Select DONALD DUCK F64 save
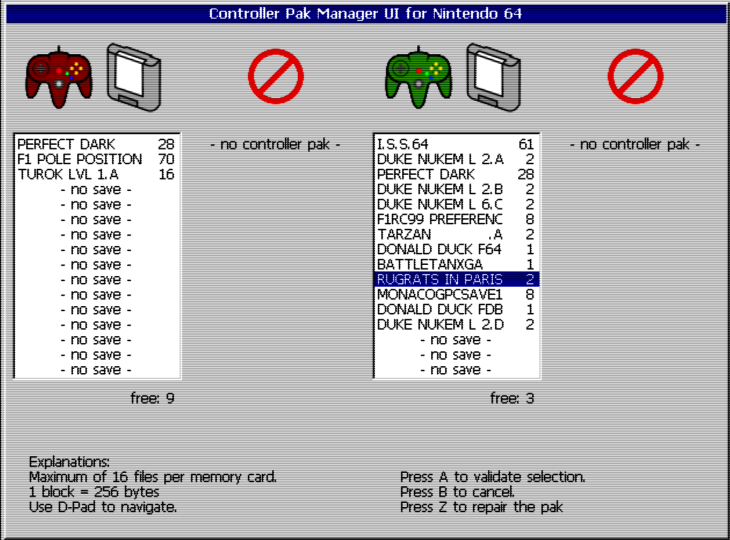 456,249
